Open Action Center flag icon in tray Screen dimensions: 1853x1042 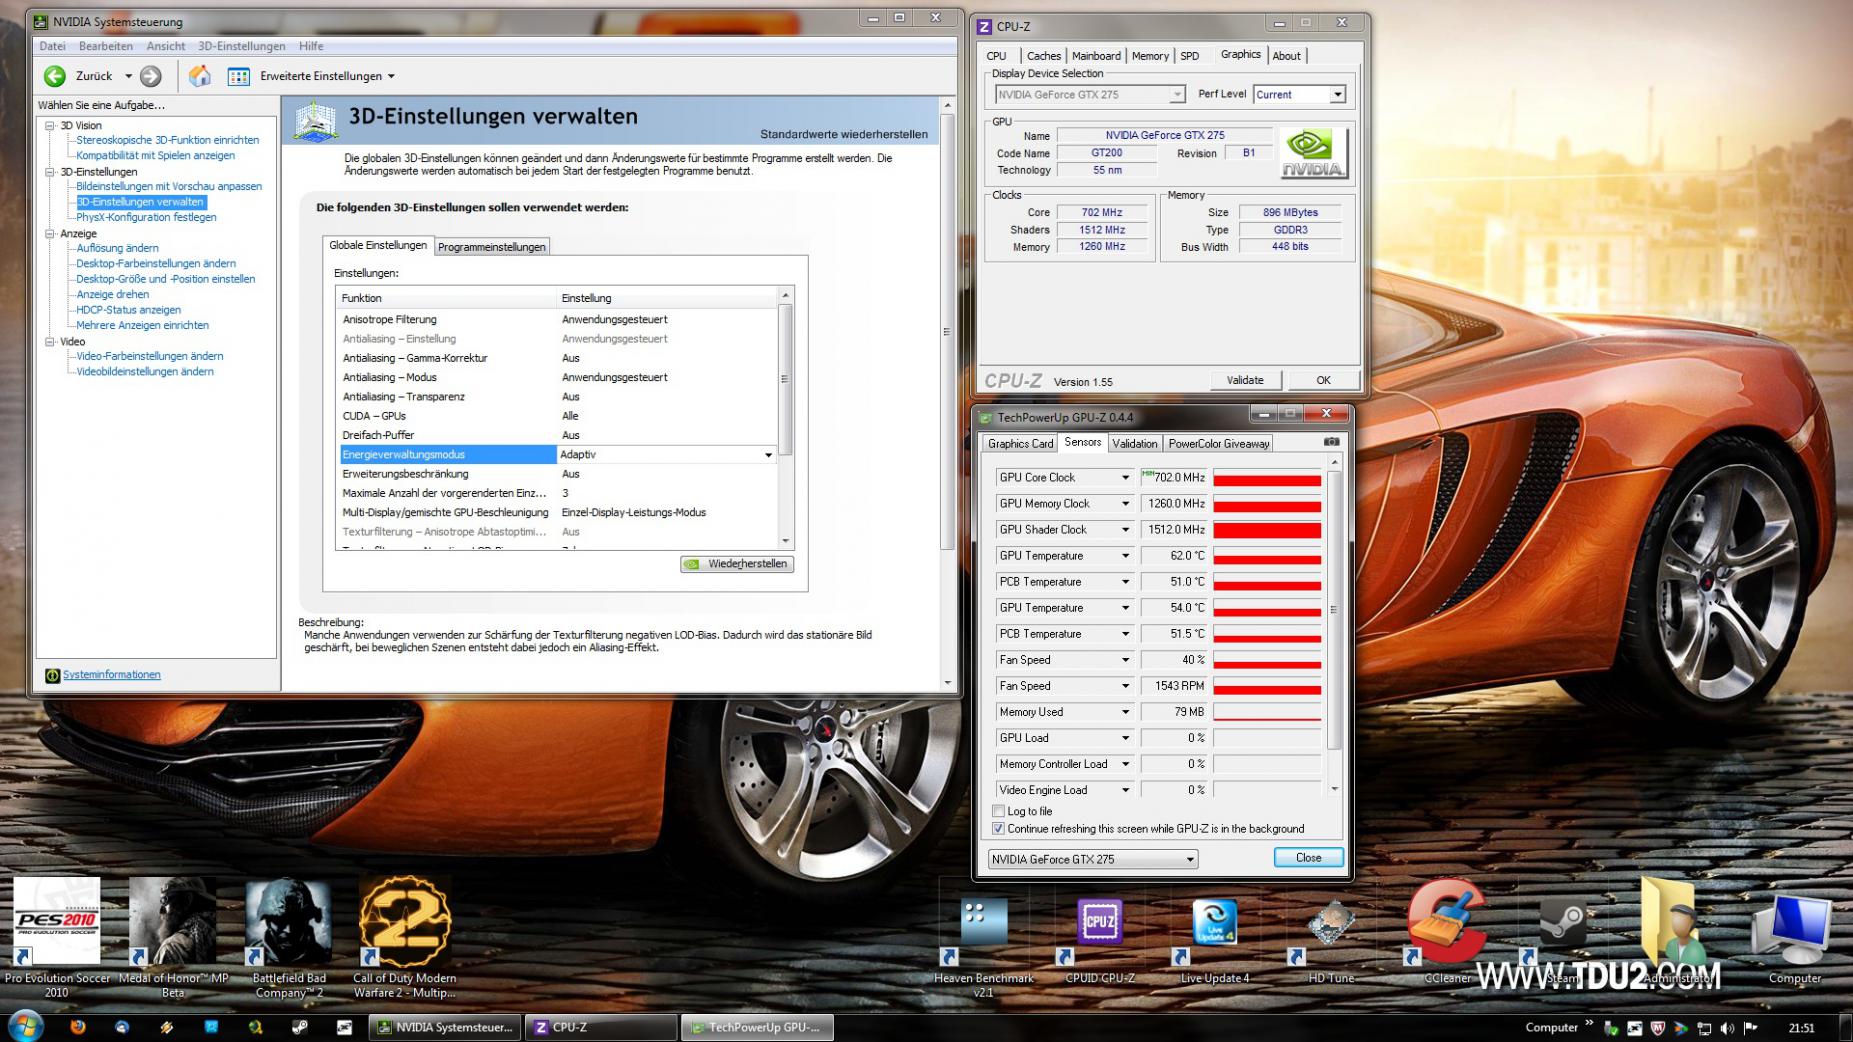point(1750,1028)
